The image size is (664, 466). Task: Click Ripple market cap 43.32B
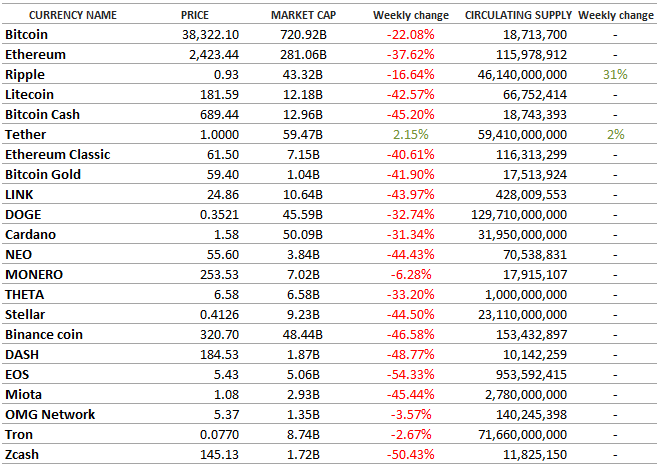[303, 75]
